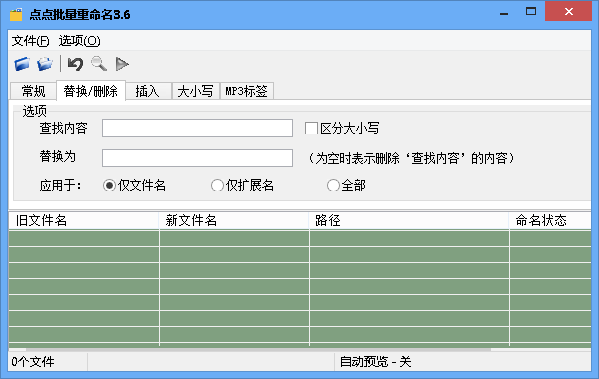599x379 pixels.
Task: Choose the 全部 radio option
Action: tap(333, 186)
